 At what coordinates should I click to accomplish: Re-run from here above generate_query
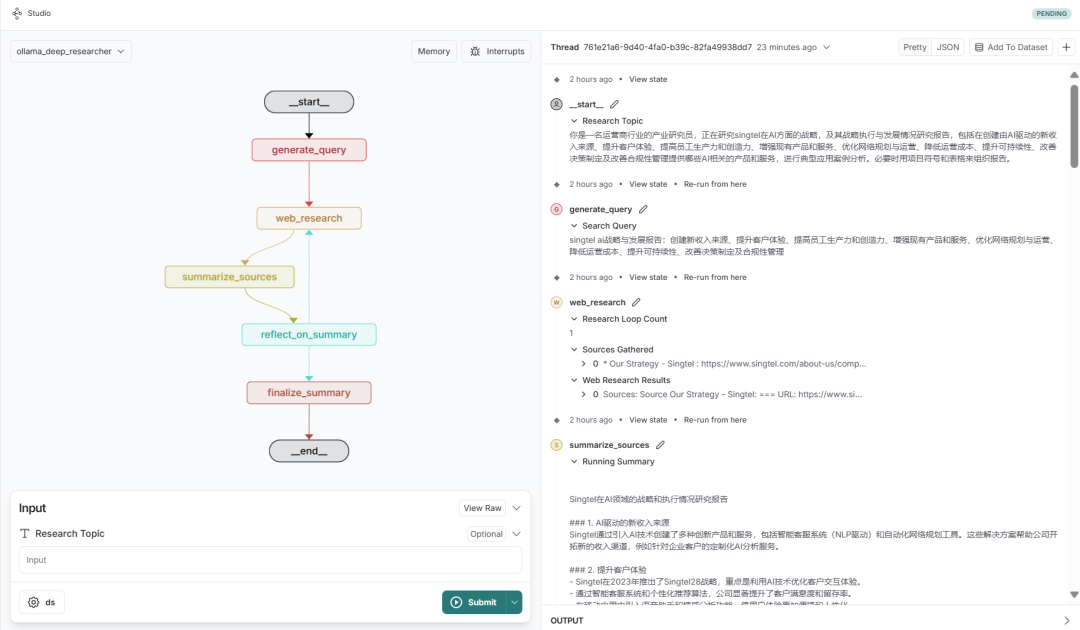pyautogui.click(x=715, y=184)
